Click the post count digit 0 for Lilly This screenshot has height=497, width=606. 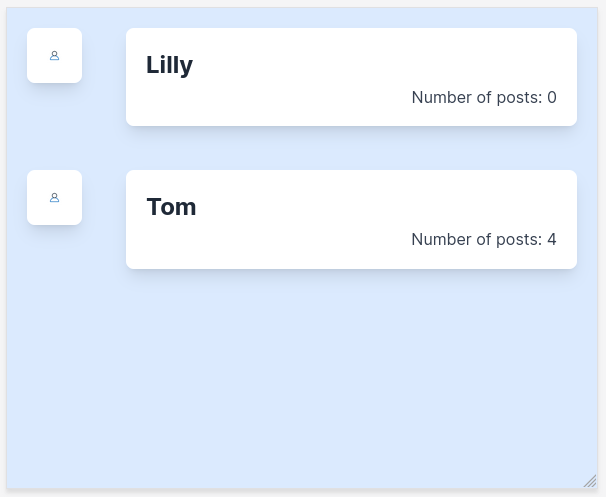(x=552, y=97)
